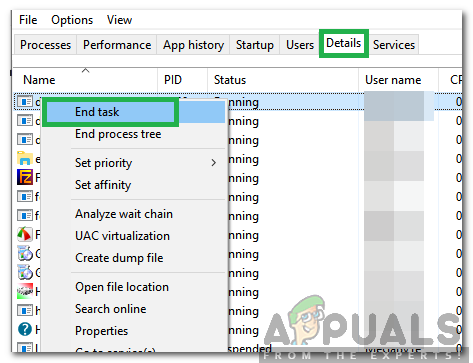473x363 pixels.
Task: Open Properties from context menu
Action: tap(134, 331)
